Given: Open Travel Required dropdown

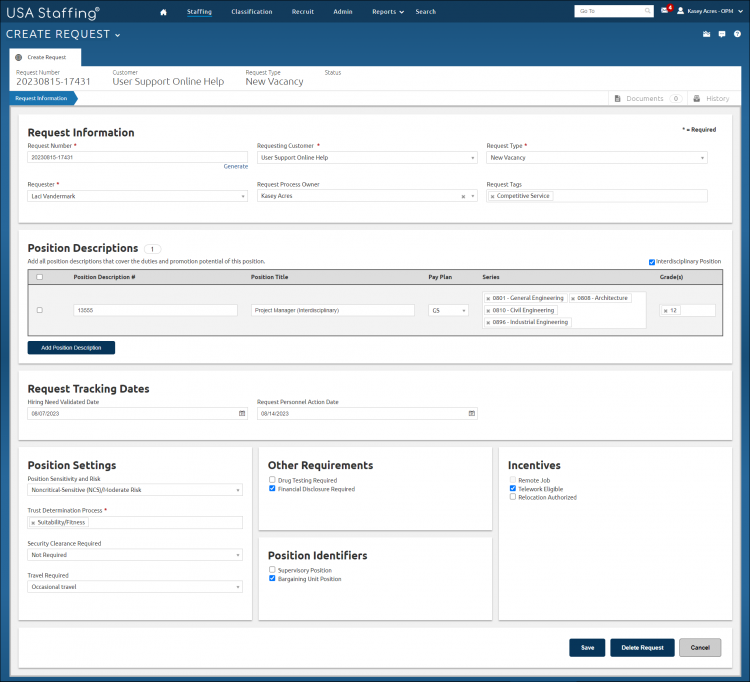Looking at the screenshot, I should click(x=135, y=587).
